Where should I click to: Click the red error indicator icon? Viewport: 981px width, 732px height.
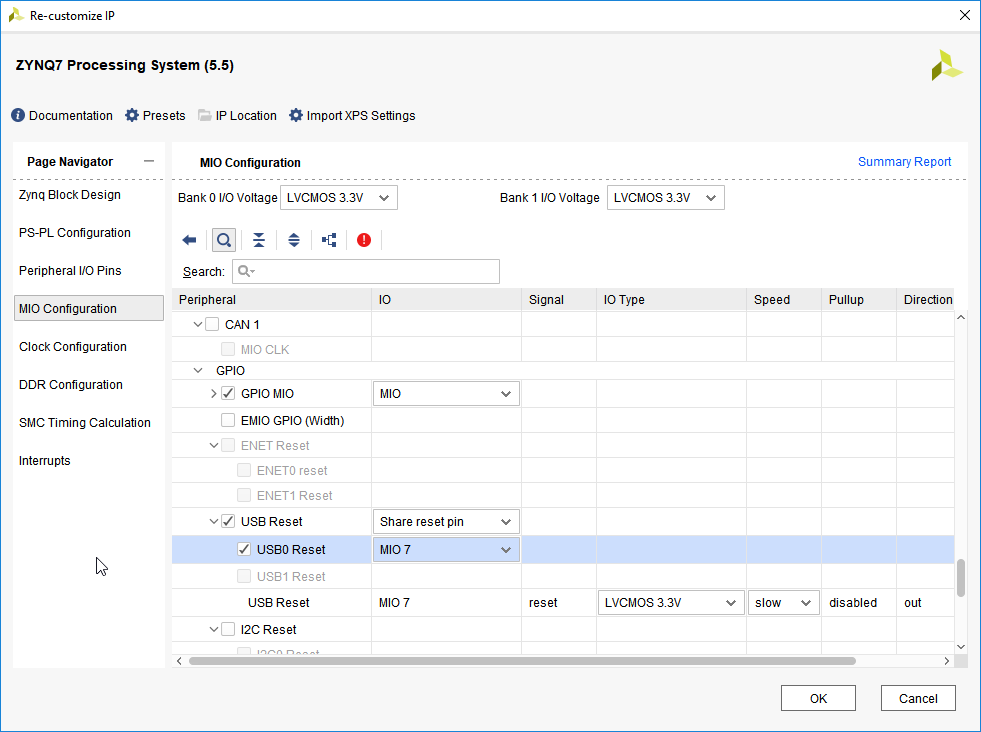(364, 240)
